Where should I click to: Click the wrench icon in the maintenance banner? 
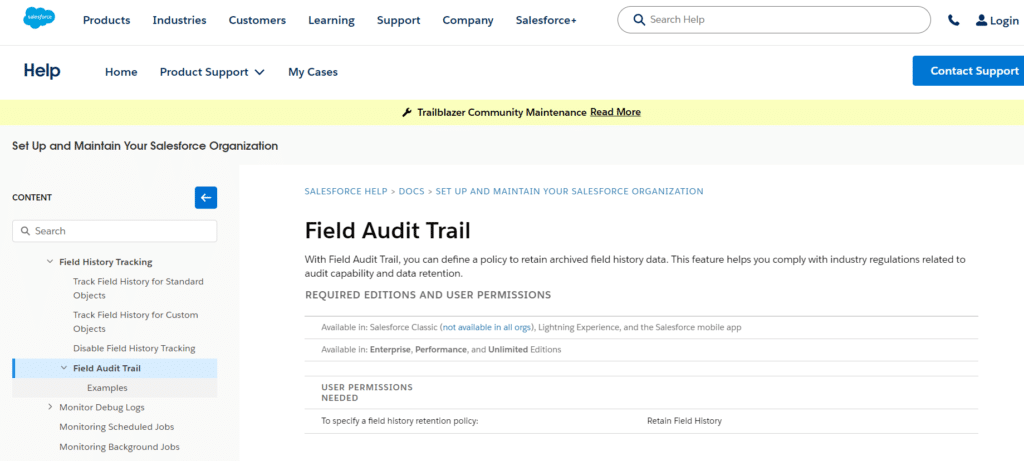(407, 112)
